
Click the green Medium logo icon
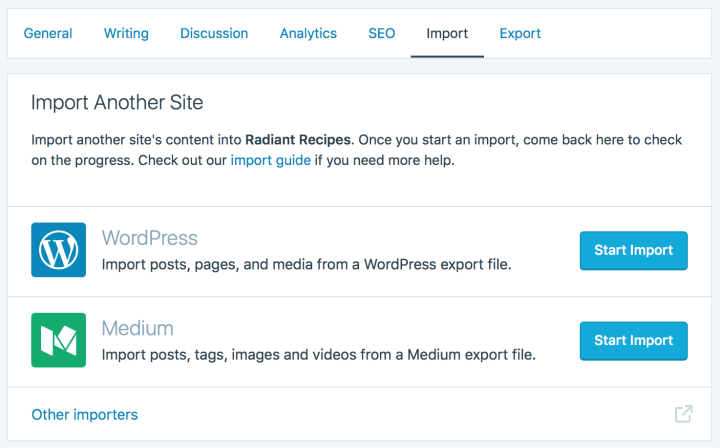tap(59, 341)
